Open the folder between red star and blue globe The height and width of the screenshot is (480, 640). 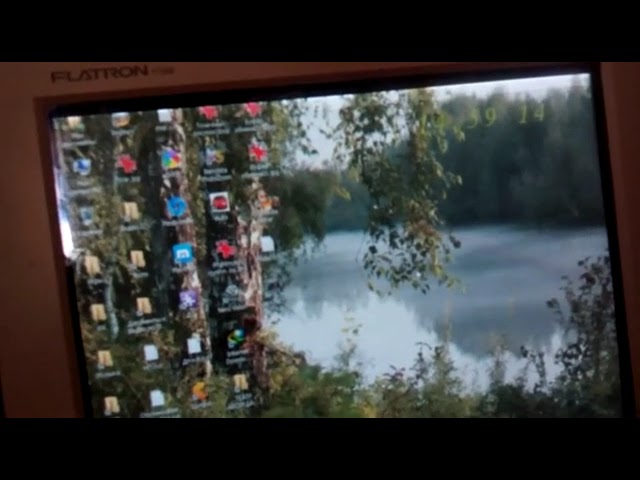[131, 211]
